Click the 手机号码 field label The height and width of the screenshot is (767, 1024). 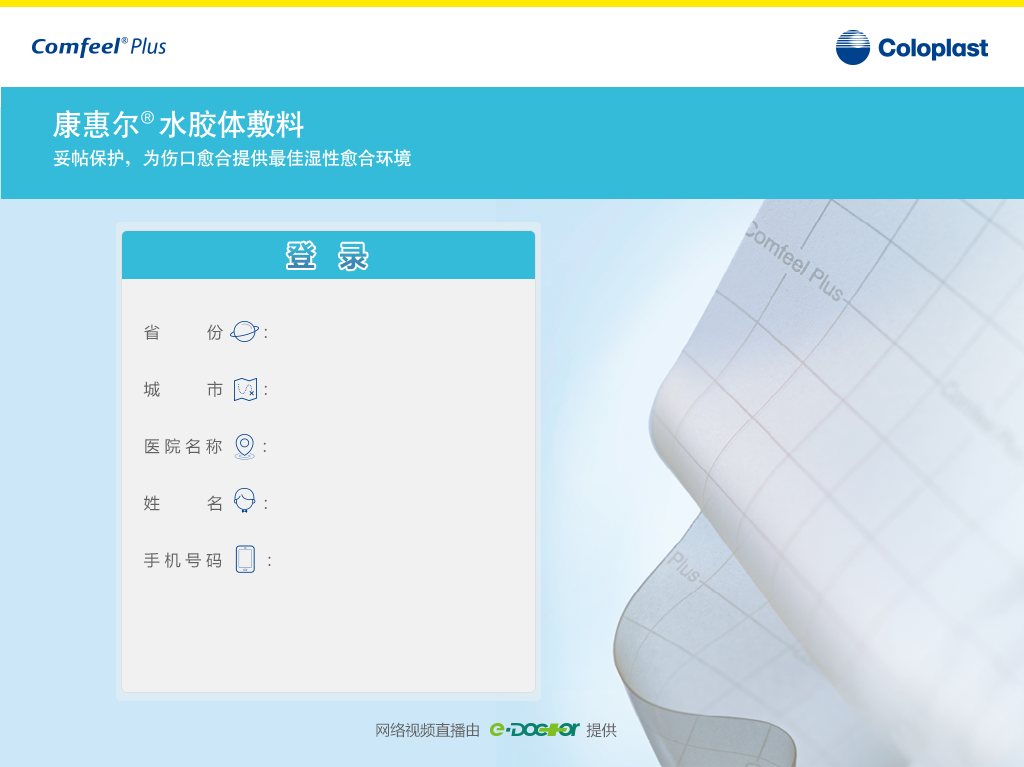click(183, 560)
